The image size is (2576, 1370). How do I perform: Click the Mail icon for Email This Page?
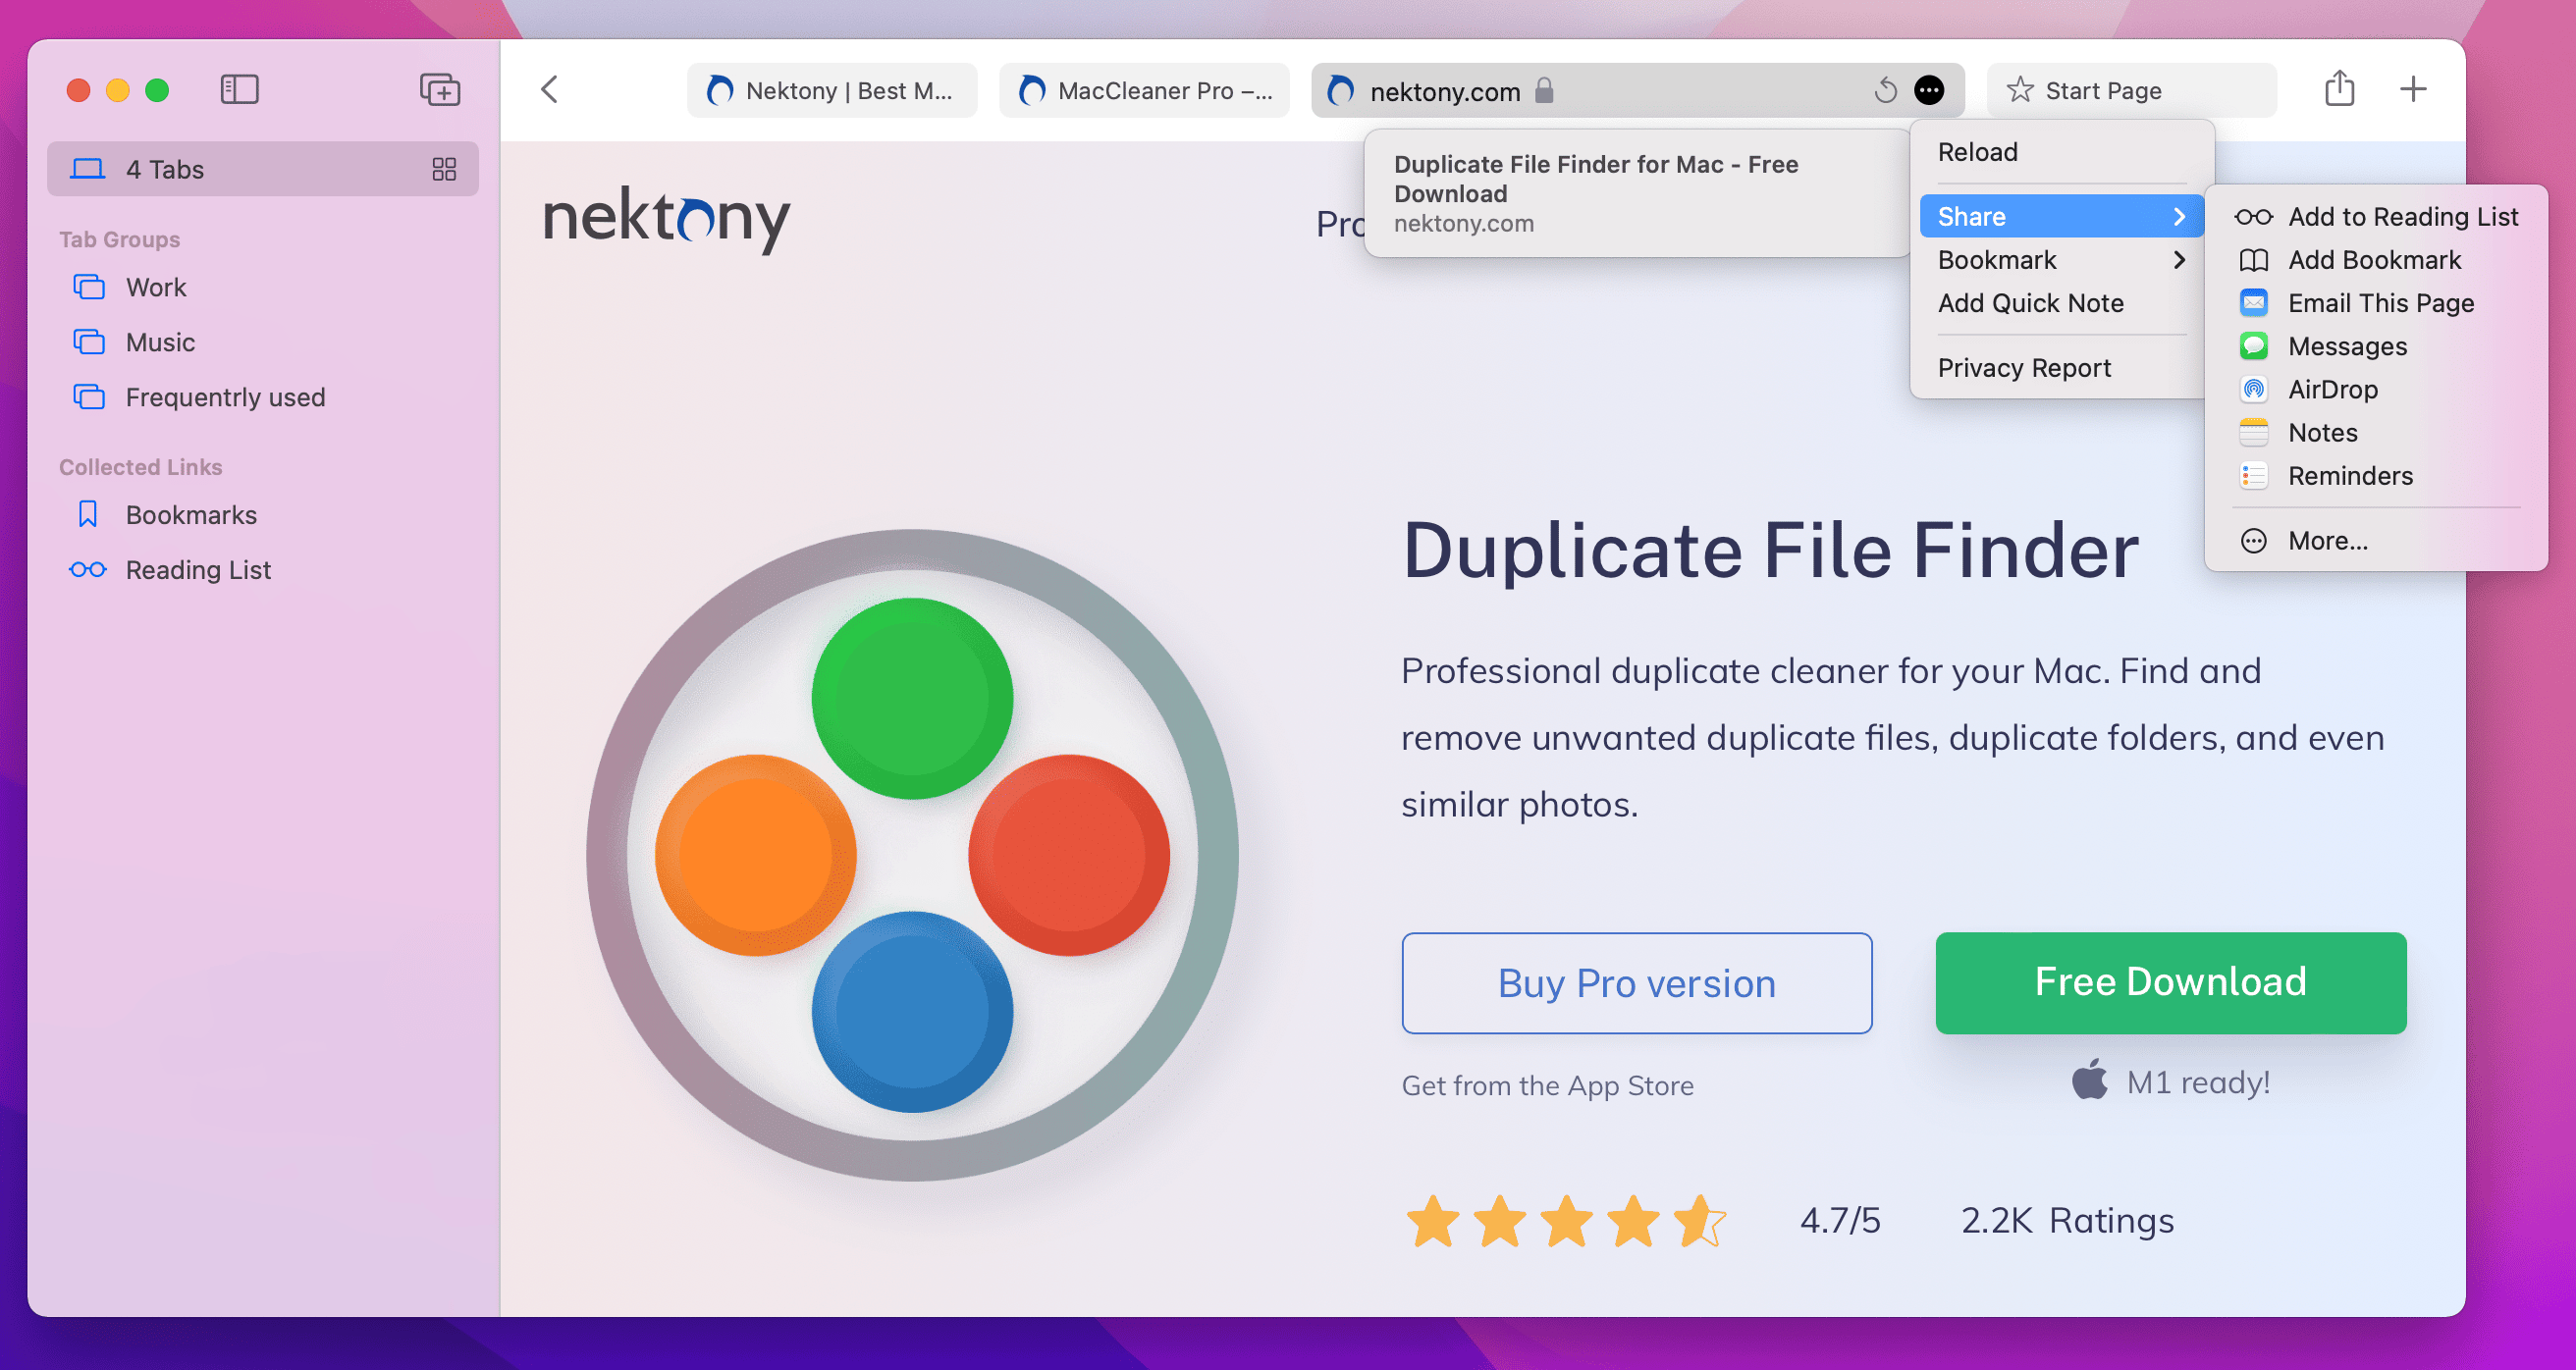[x=2253, y=302]
